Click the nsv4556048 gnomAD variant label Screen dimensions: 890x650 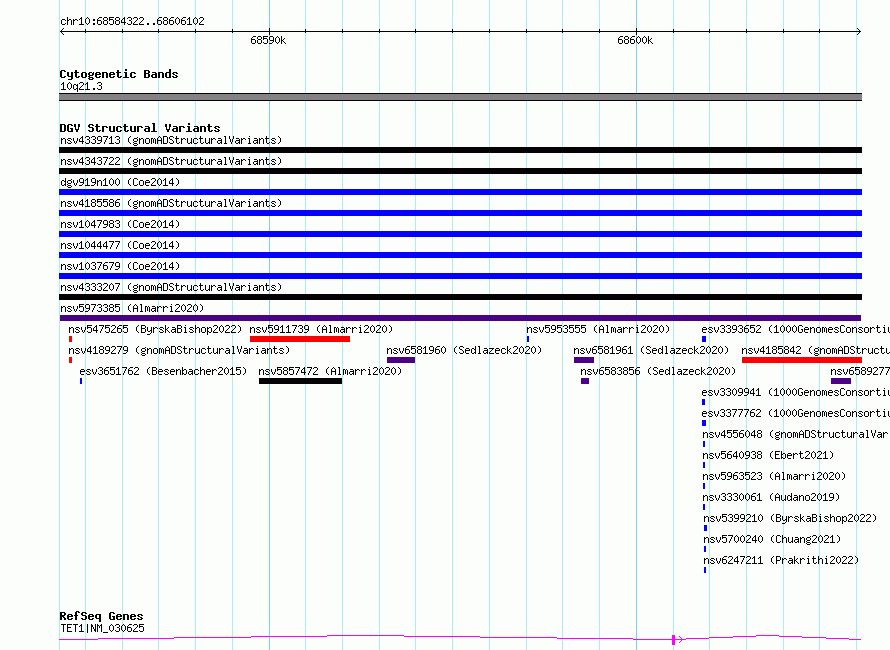point(796,434)
